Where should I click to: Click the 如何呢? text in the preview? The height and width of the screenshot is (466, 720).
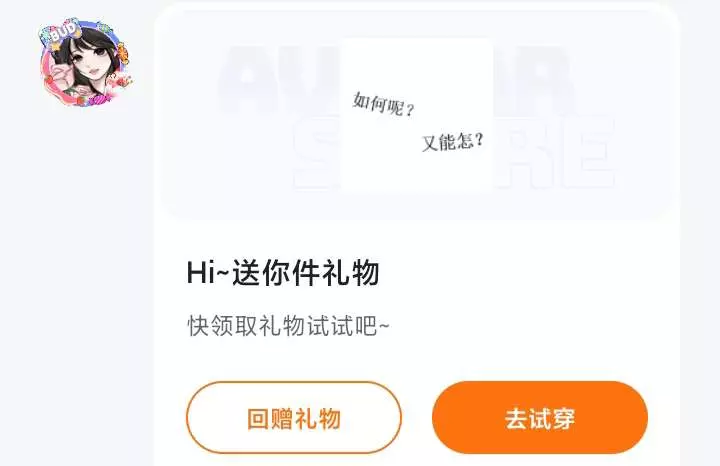tap(383, 104)
